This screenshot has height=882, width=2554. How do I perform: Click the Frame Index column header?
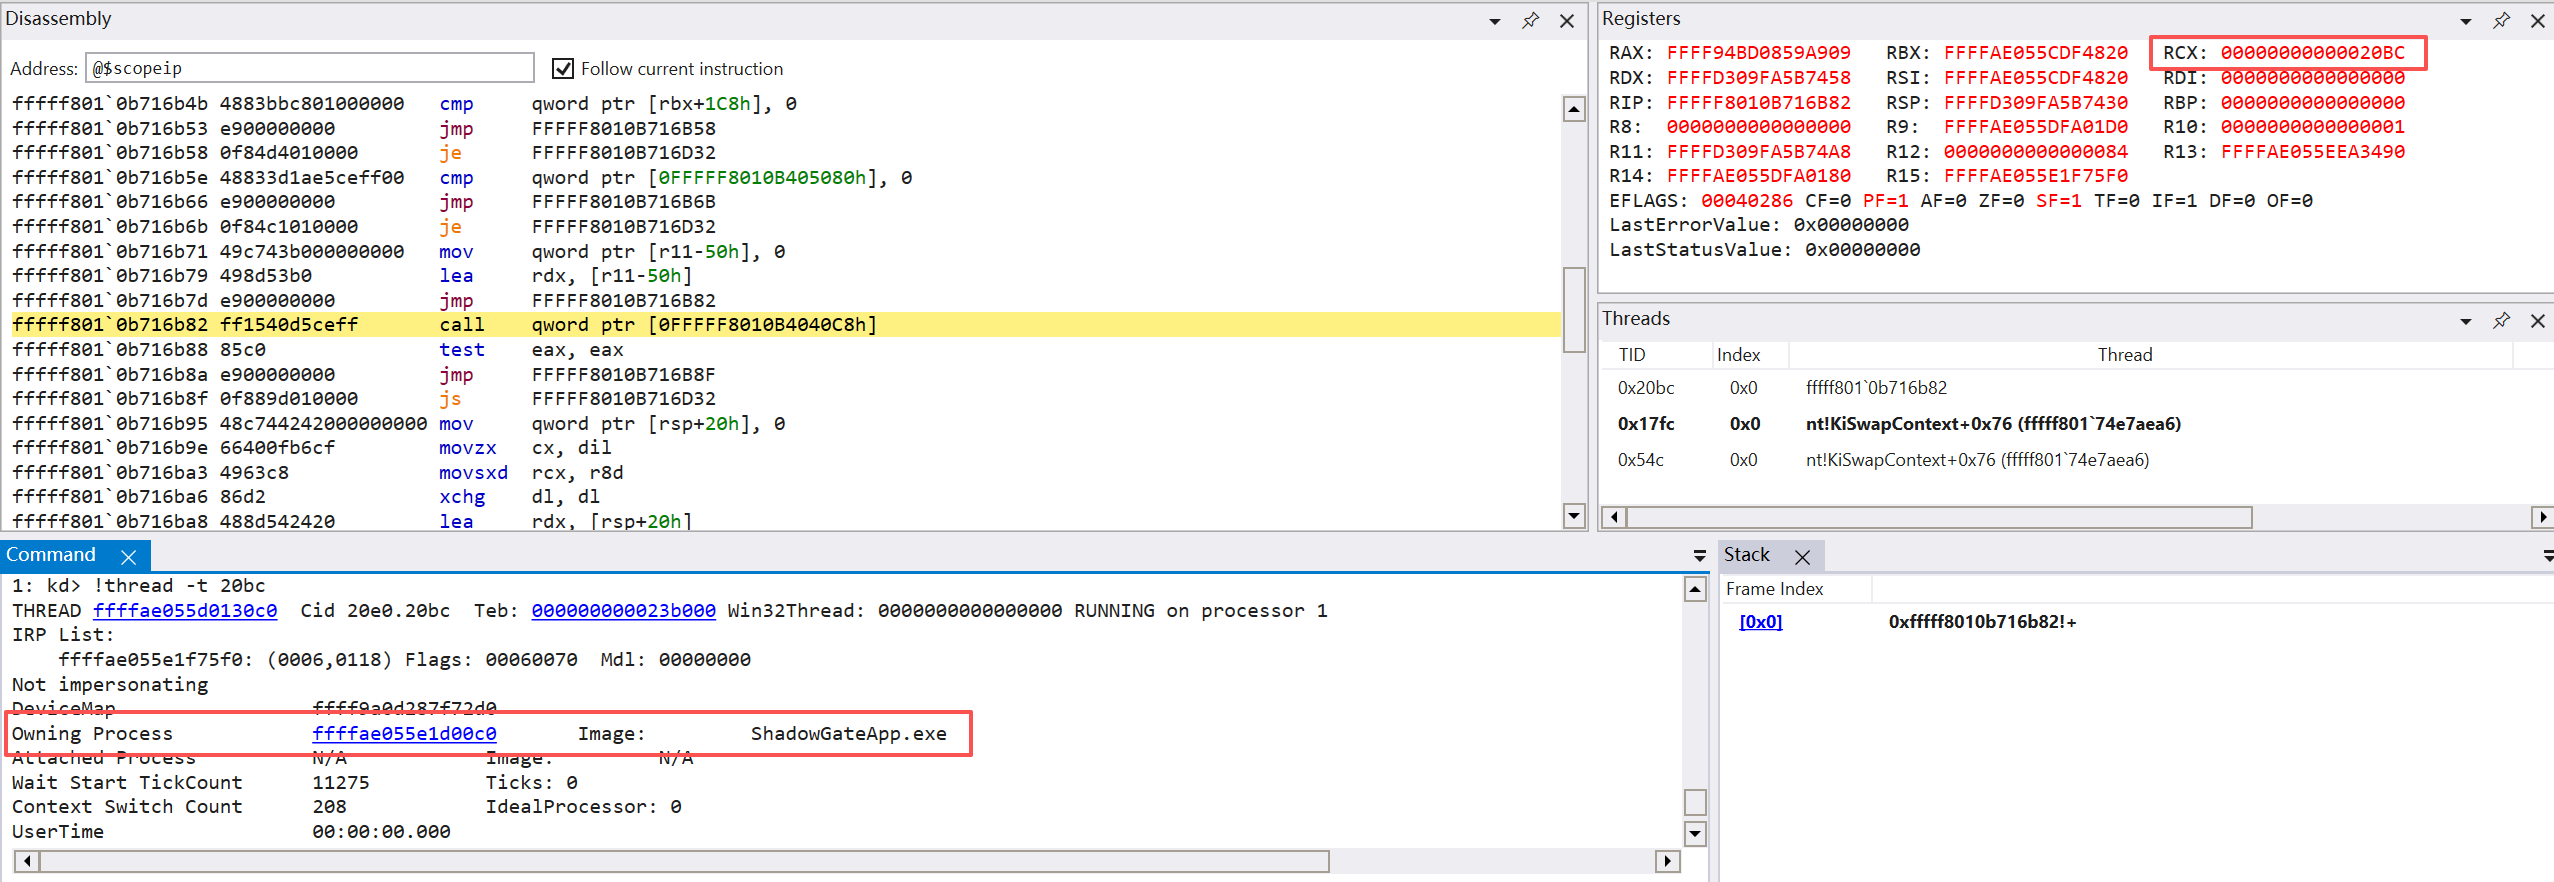1774,590
